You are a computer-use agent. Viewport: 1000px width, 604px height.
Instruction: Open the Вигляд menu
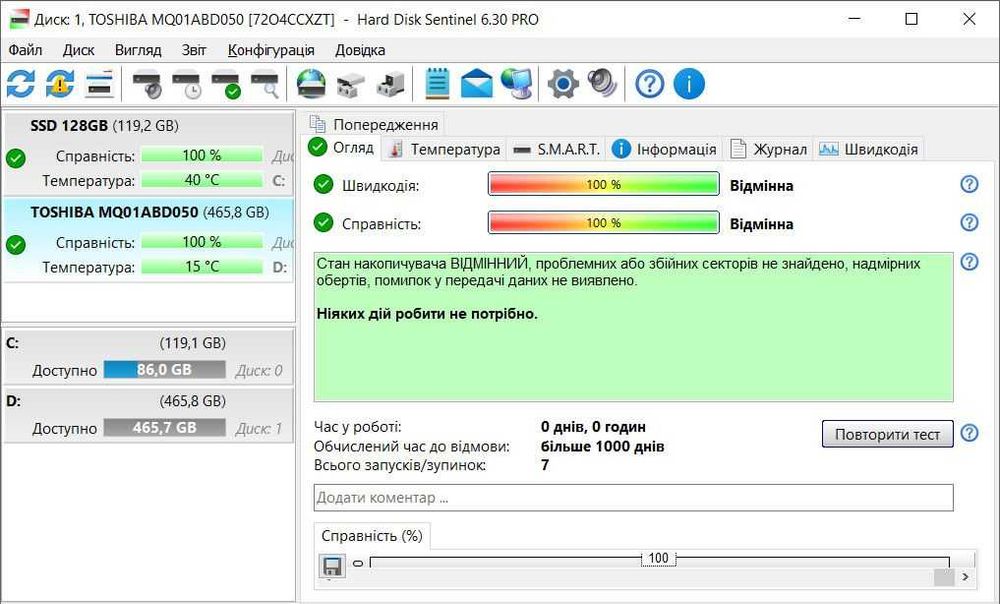138,50
